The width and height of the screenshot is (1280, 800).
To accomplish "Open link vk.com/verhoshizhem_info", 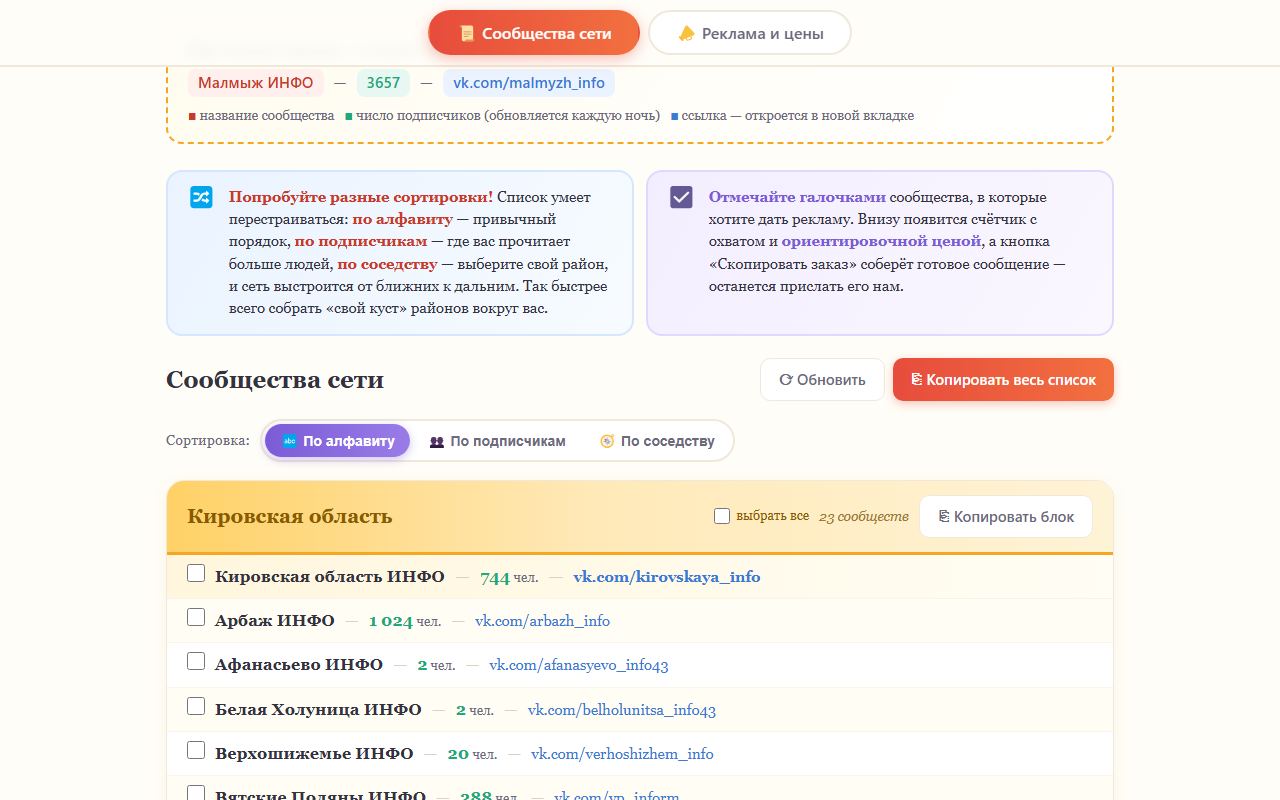I will click(x=622, y=754).
